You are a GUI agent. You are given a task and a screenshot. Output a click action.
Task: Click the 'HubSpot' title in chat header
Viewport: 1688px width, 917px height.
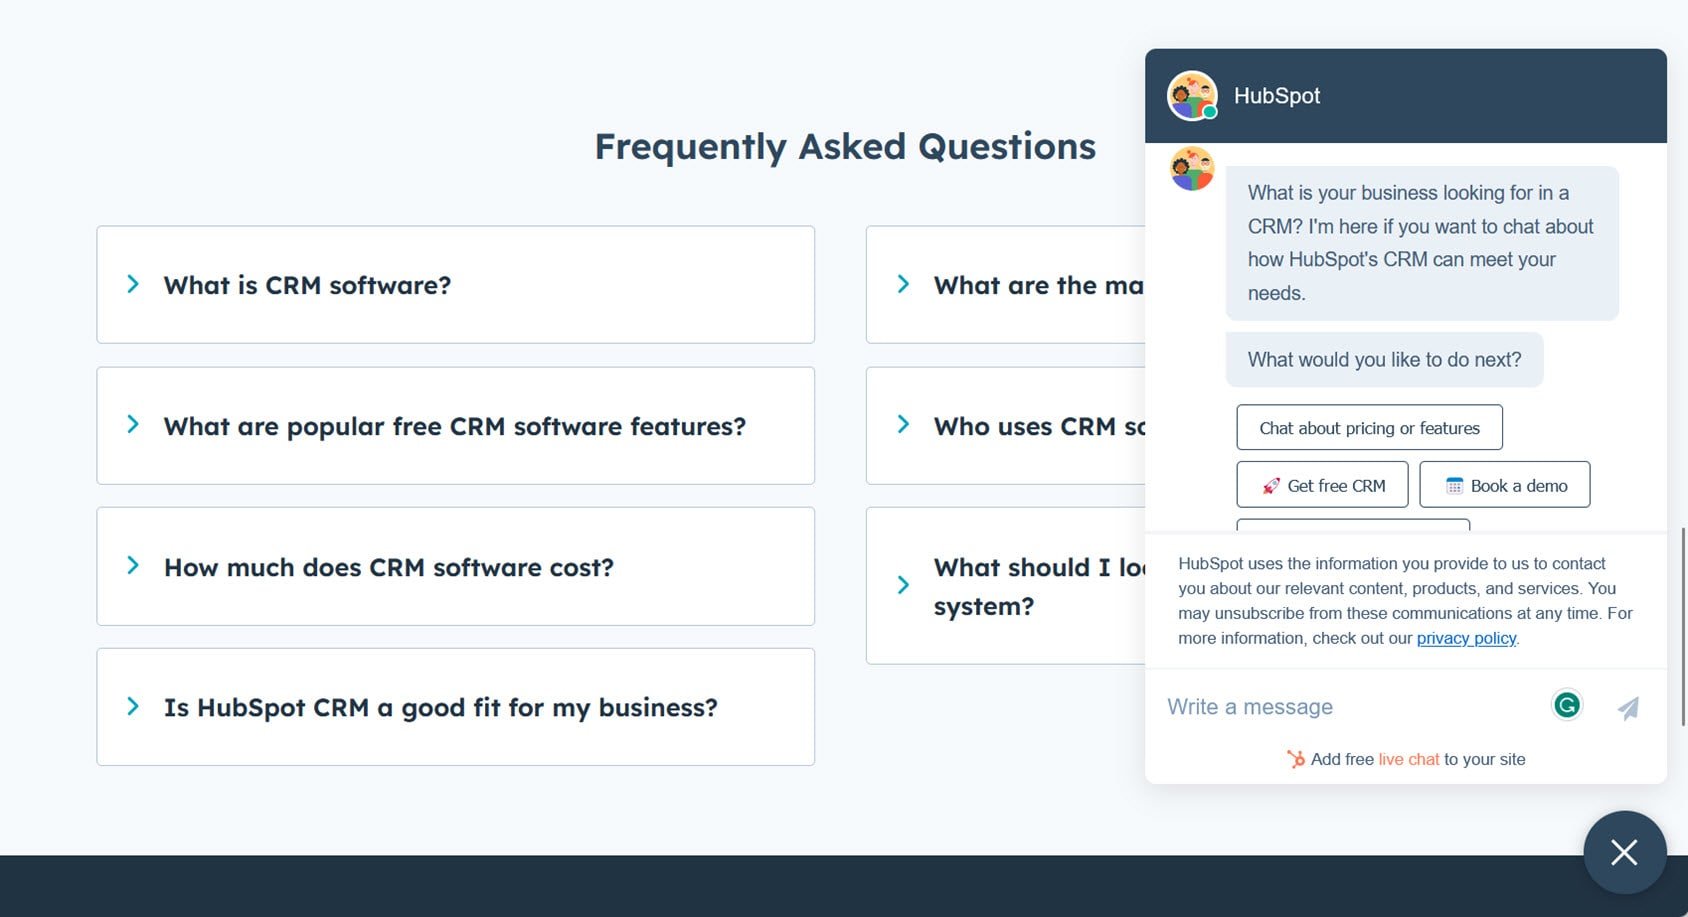(x=1277, y=96)
